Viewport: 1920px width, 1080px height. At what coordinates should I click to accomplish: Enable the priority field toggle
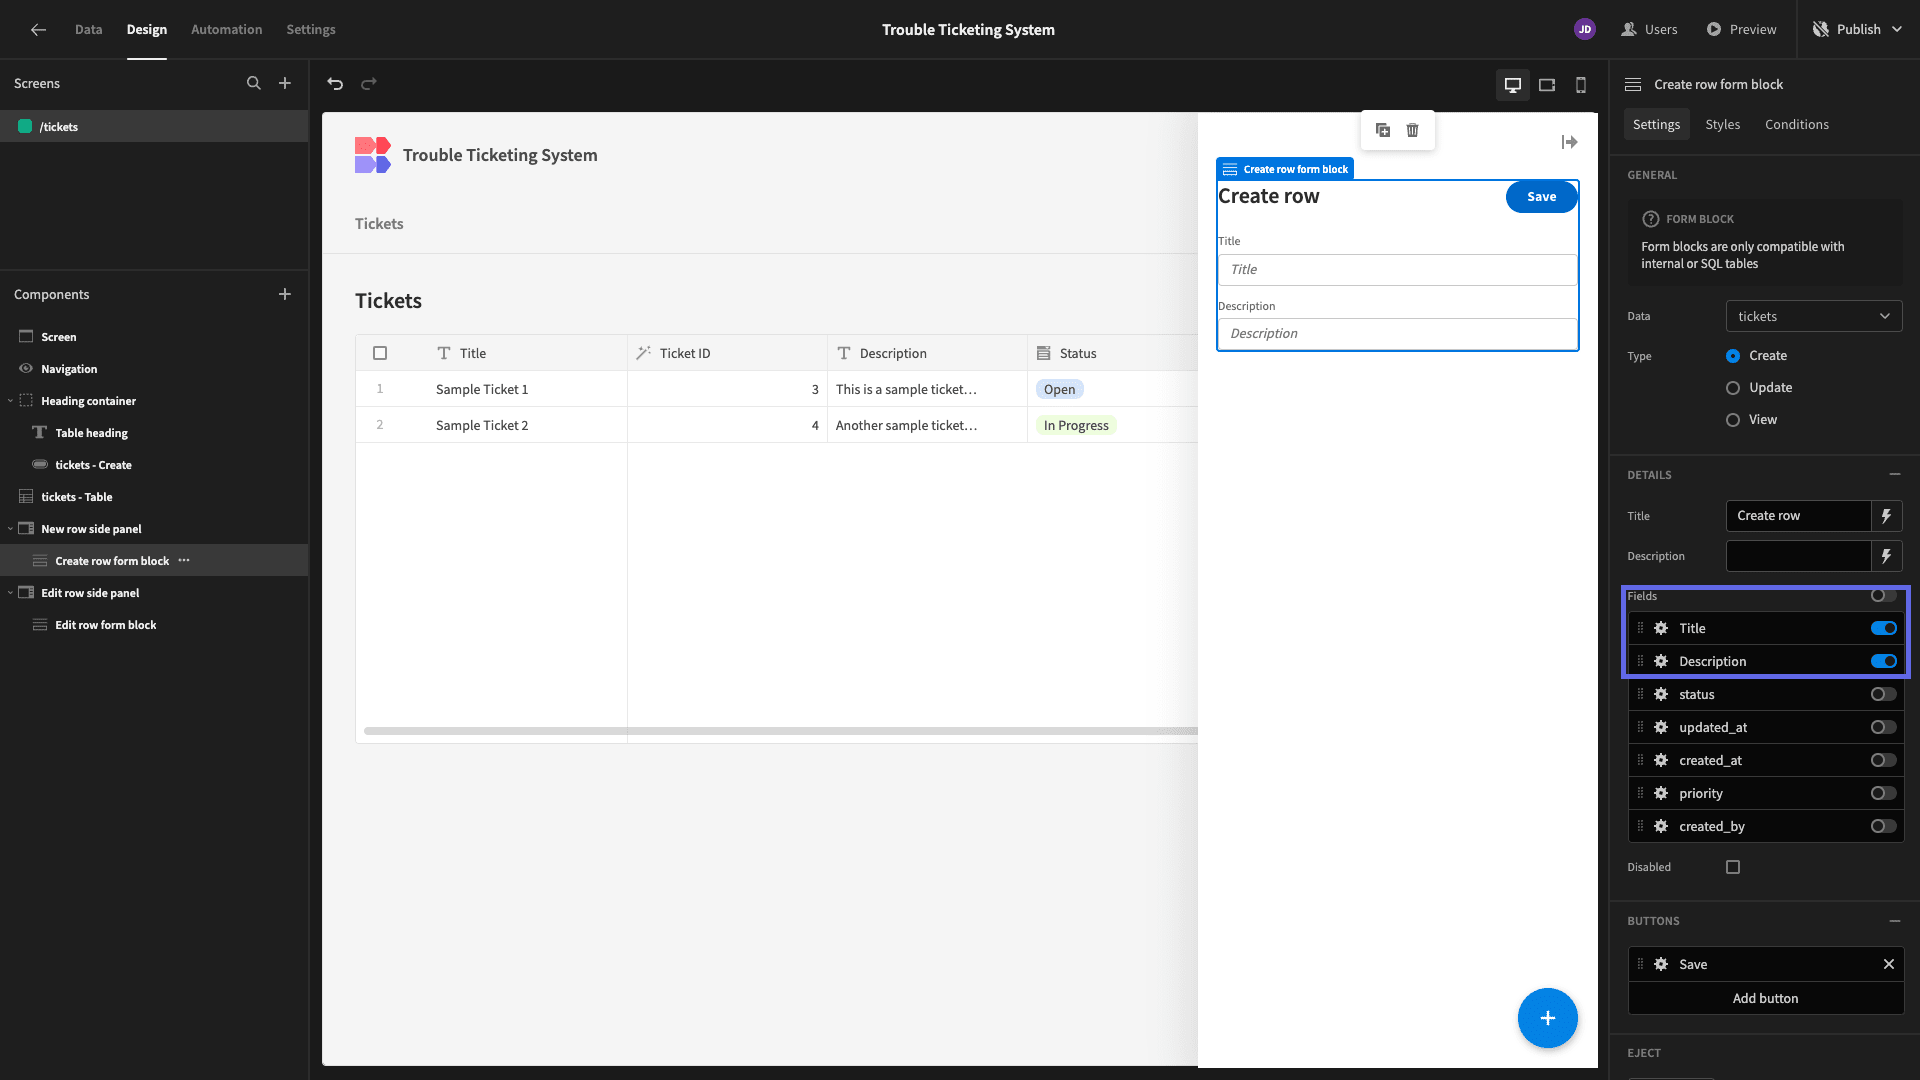coord(1883,793)
